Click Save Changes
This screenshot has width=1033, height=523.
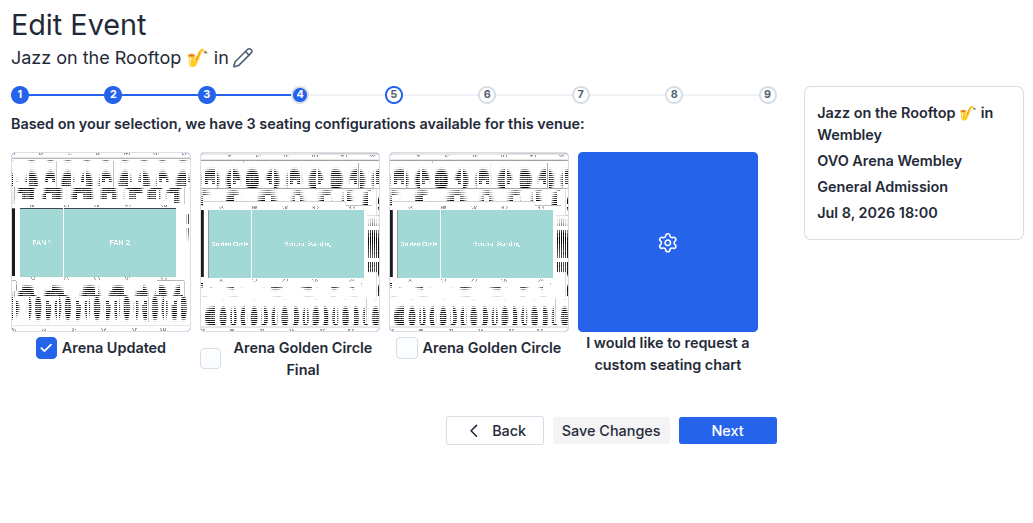611,431
